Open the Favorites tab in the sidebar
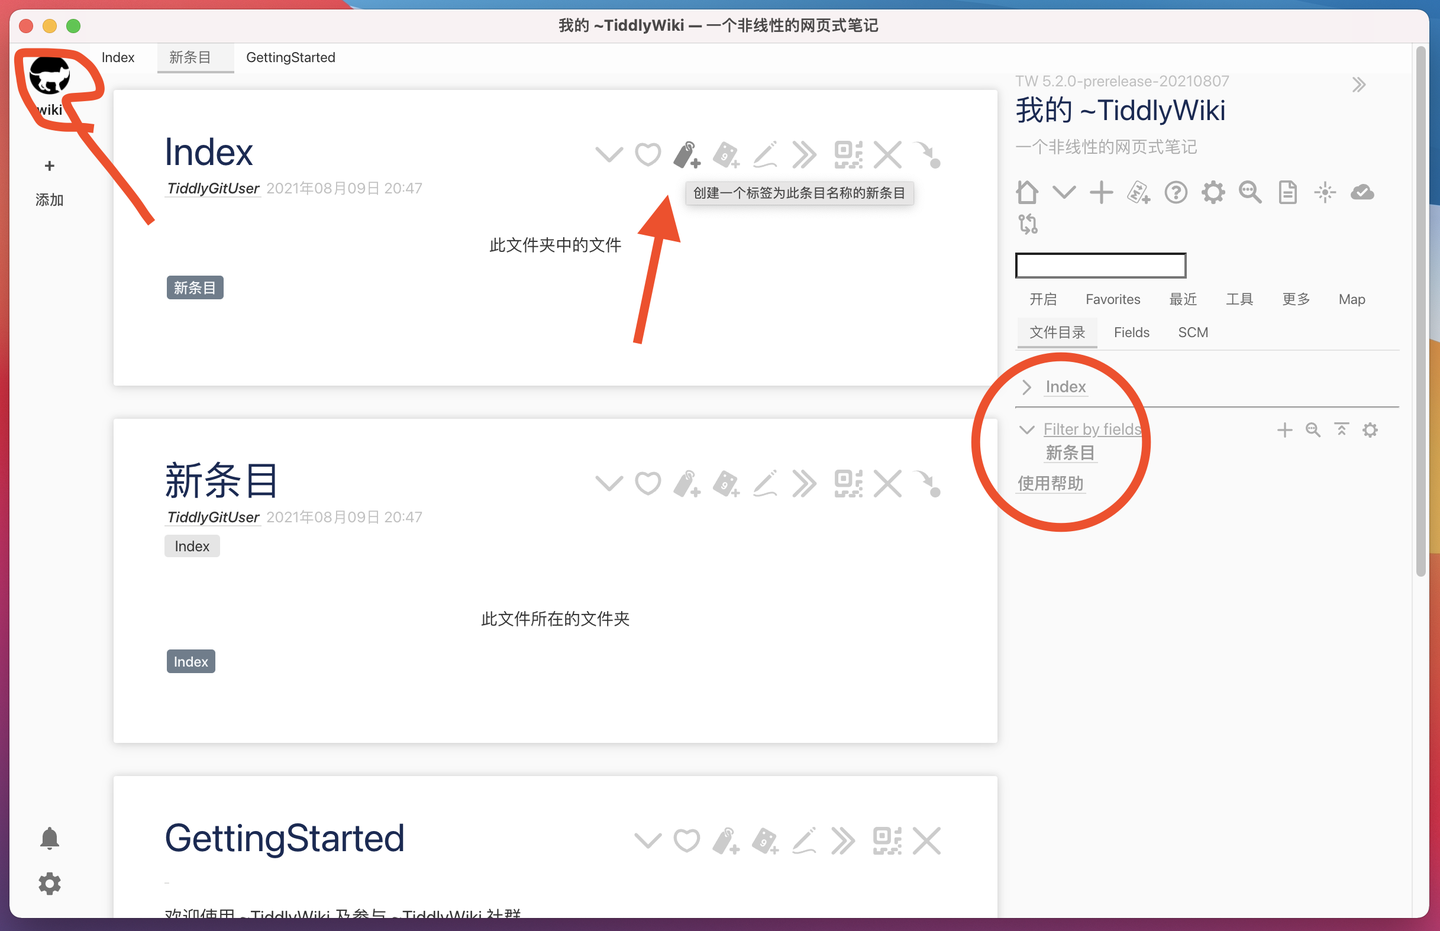 [1112, 299]
